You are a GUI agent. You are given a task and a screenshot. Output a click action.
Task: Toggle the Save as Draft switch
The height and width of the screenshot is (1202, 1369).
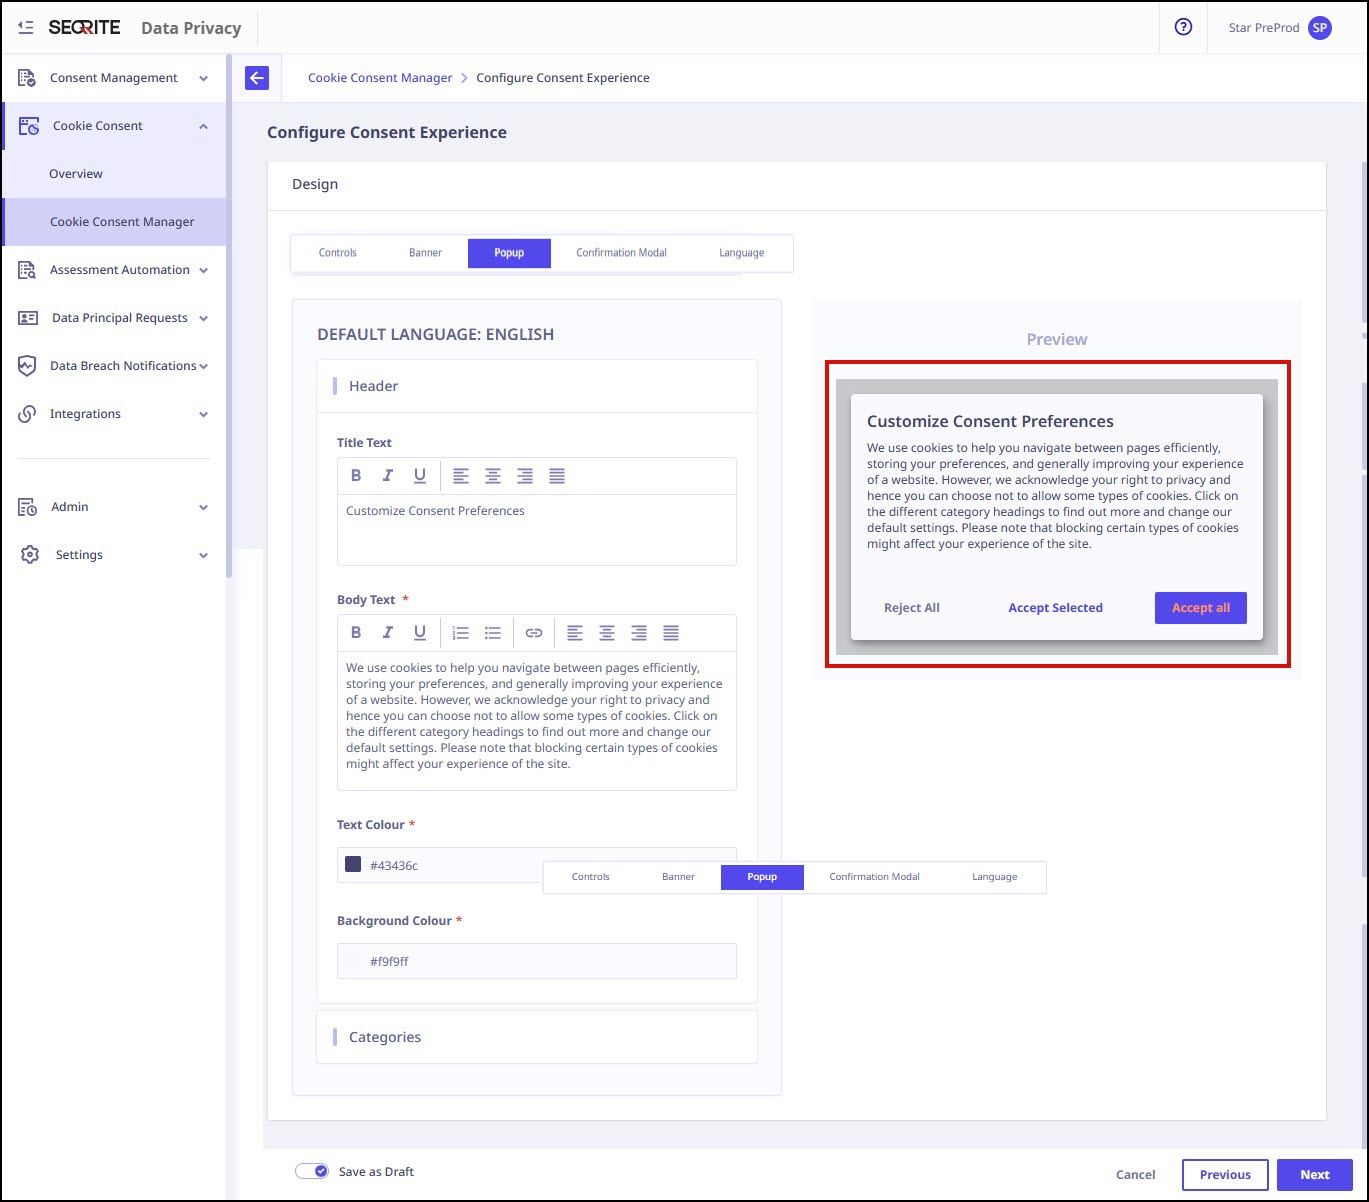click(312, 1171)
